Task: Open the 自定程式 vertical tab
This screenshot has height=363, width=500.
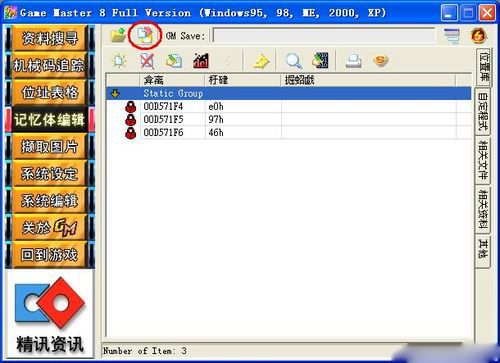Action: coord(482,111)
